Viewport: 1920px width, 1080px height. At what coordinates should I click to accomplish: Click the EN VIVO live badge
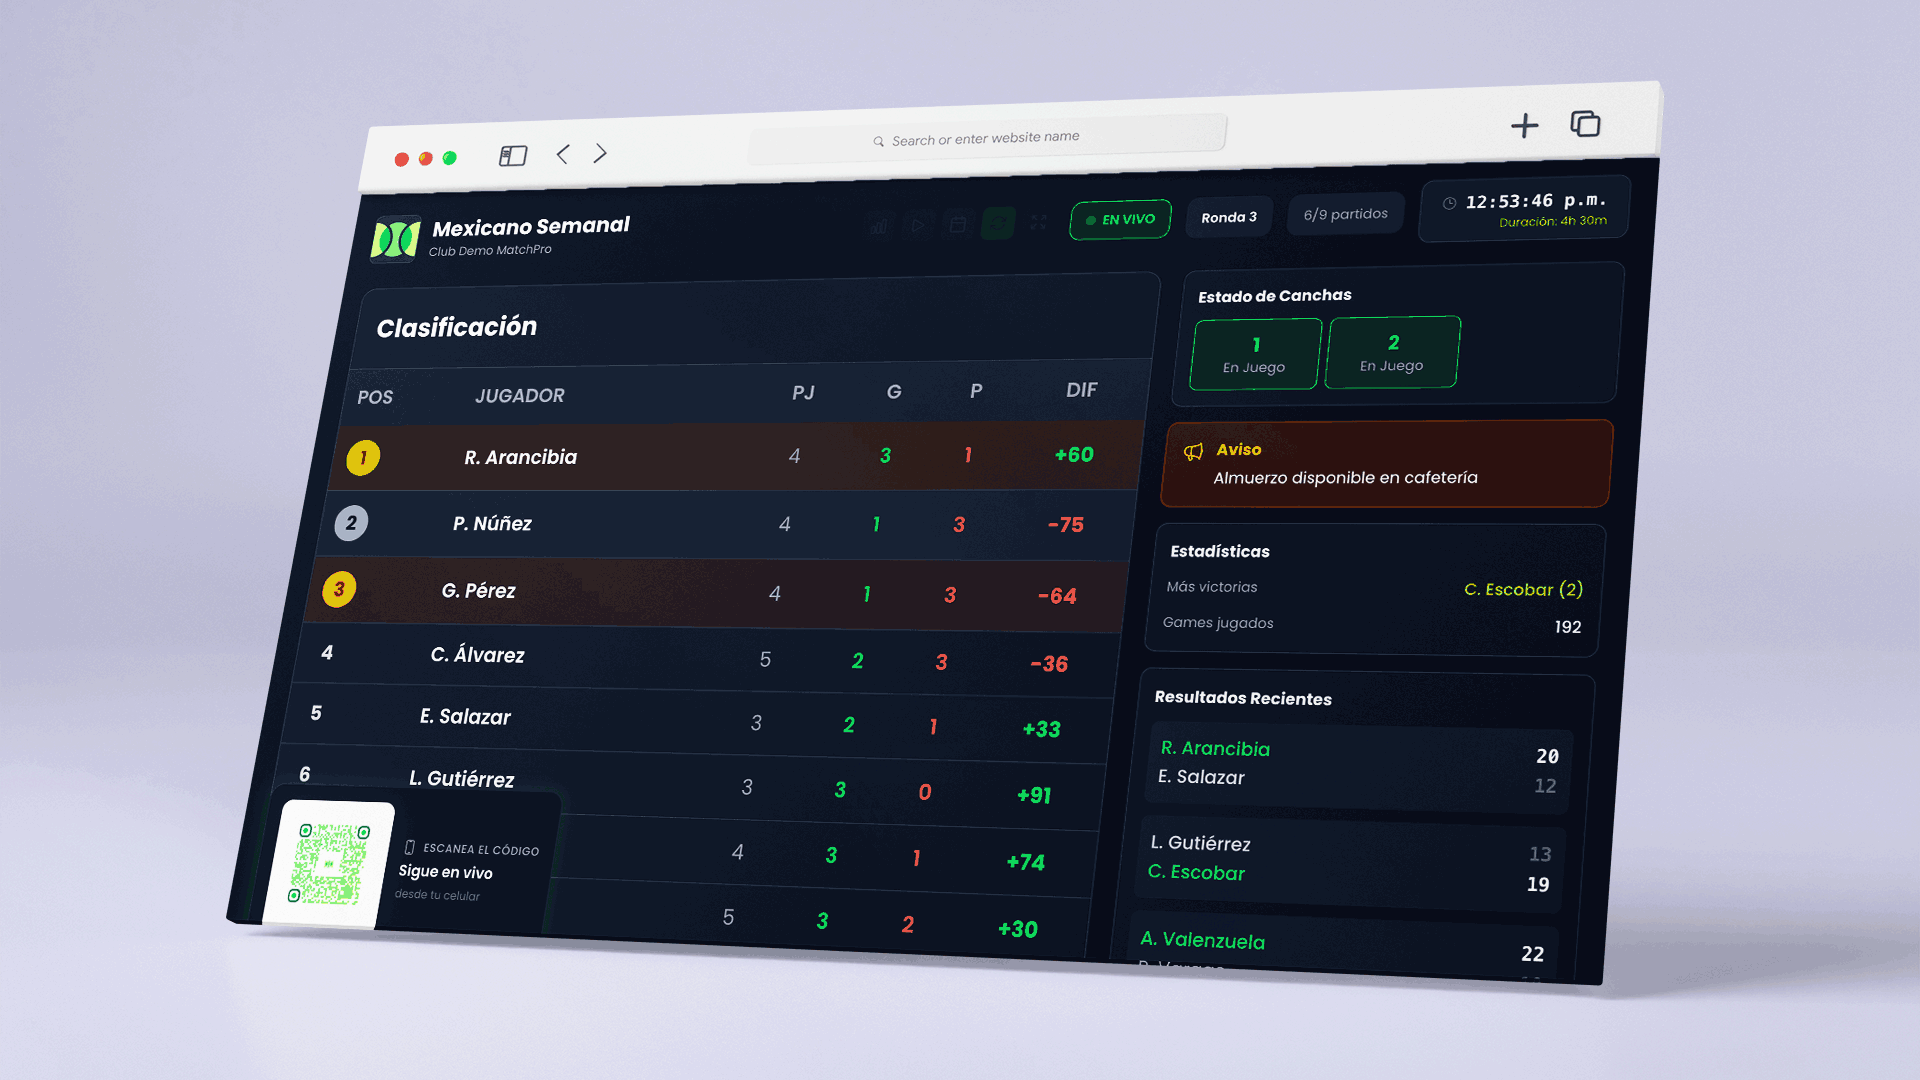click(x=1120, y=220)
